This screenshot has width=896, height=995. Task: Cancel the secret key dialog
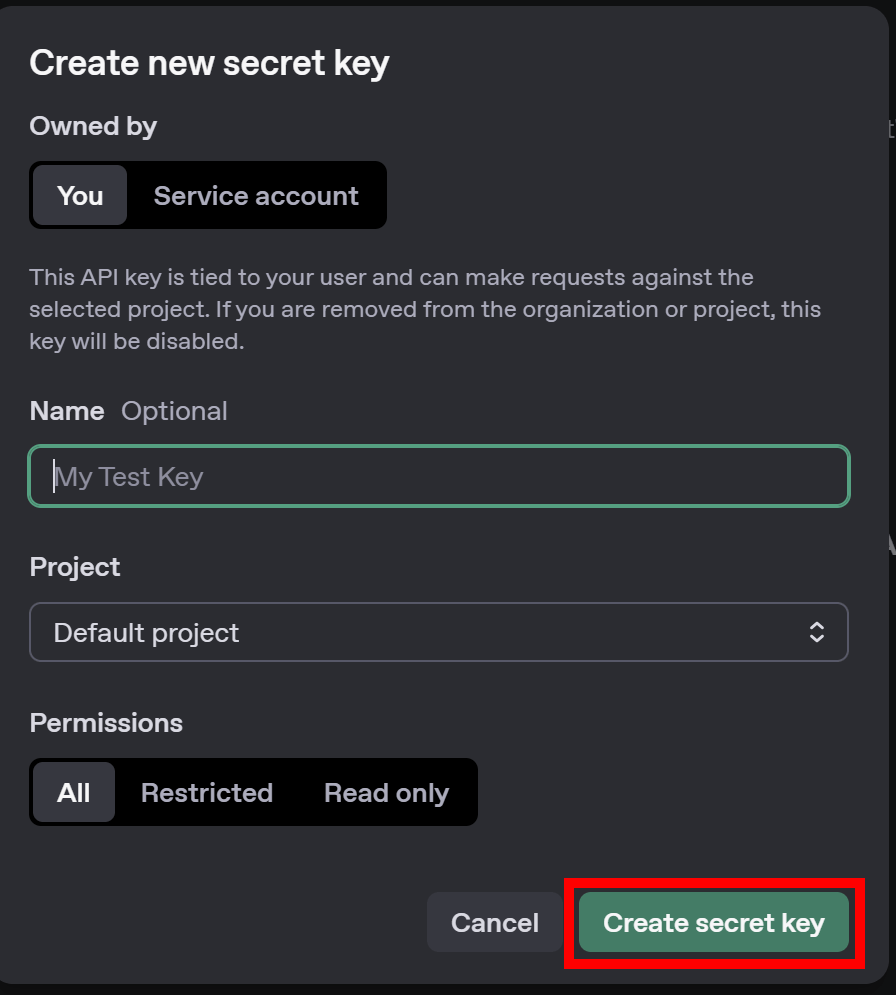[494, 922]
